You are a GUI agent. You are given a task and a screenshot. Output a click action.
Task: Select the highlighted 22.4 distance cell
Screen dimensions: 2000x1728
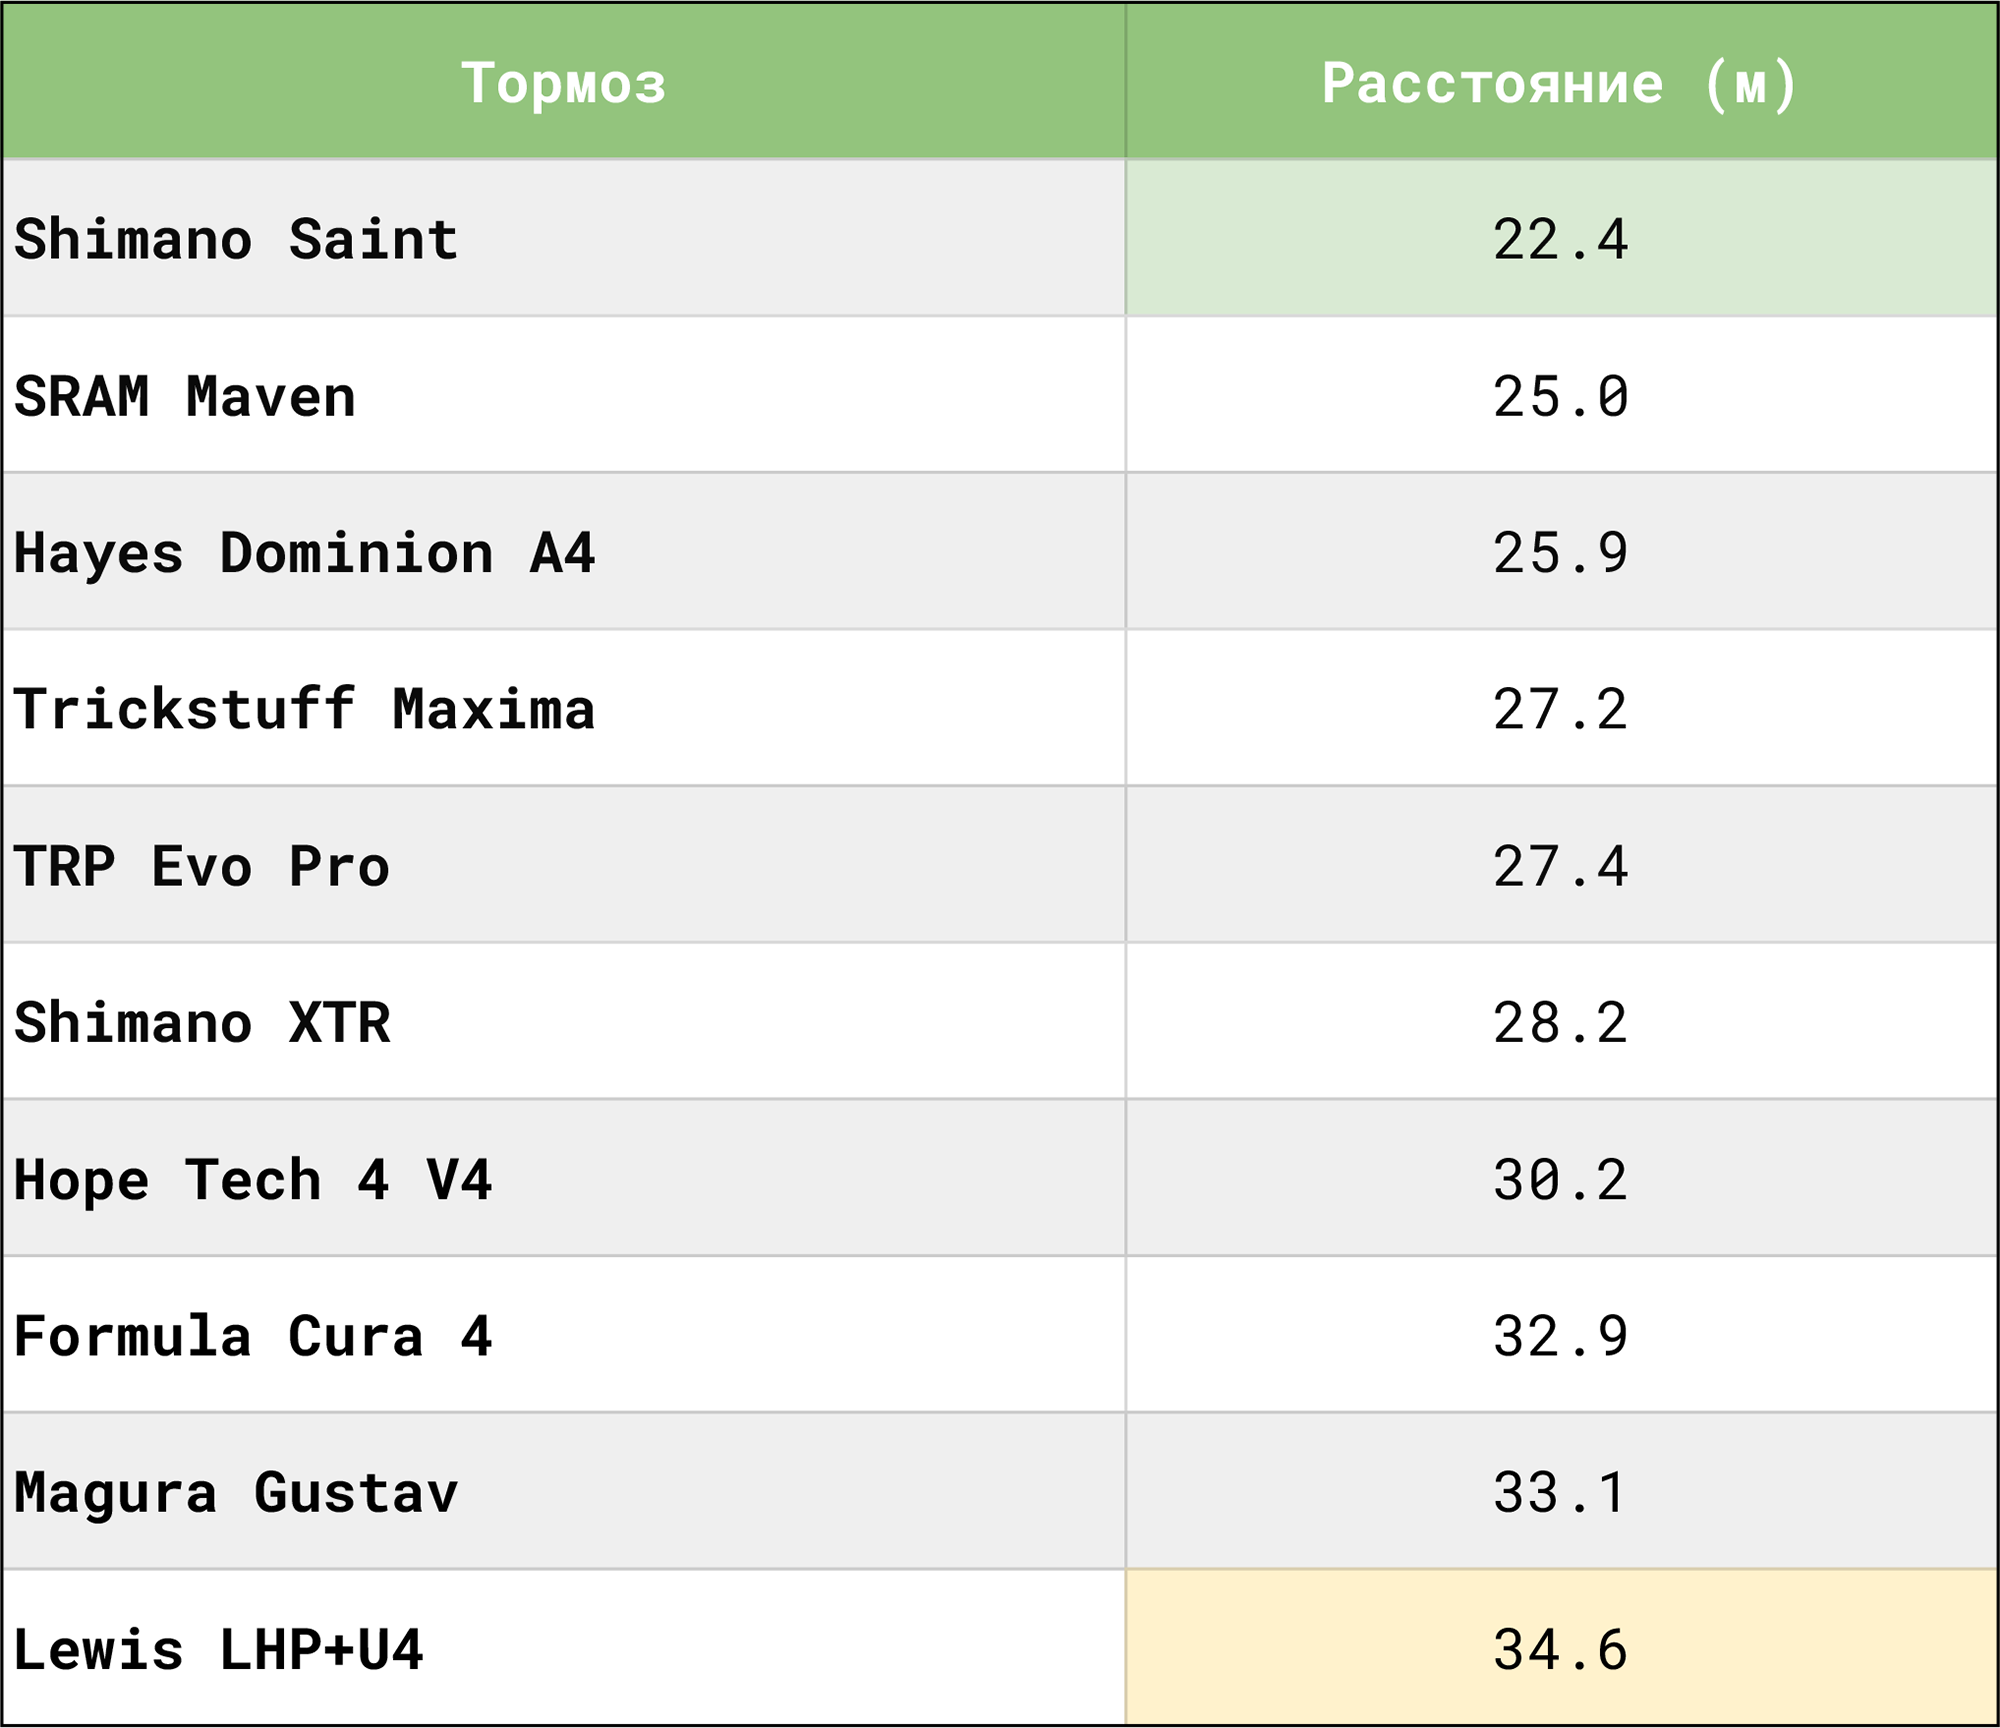click(x=1560, y=239)
